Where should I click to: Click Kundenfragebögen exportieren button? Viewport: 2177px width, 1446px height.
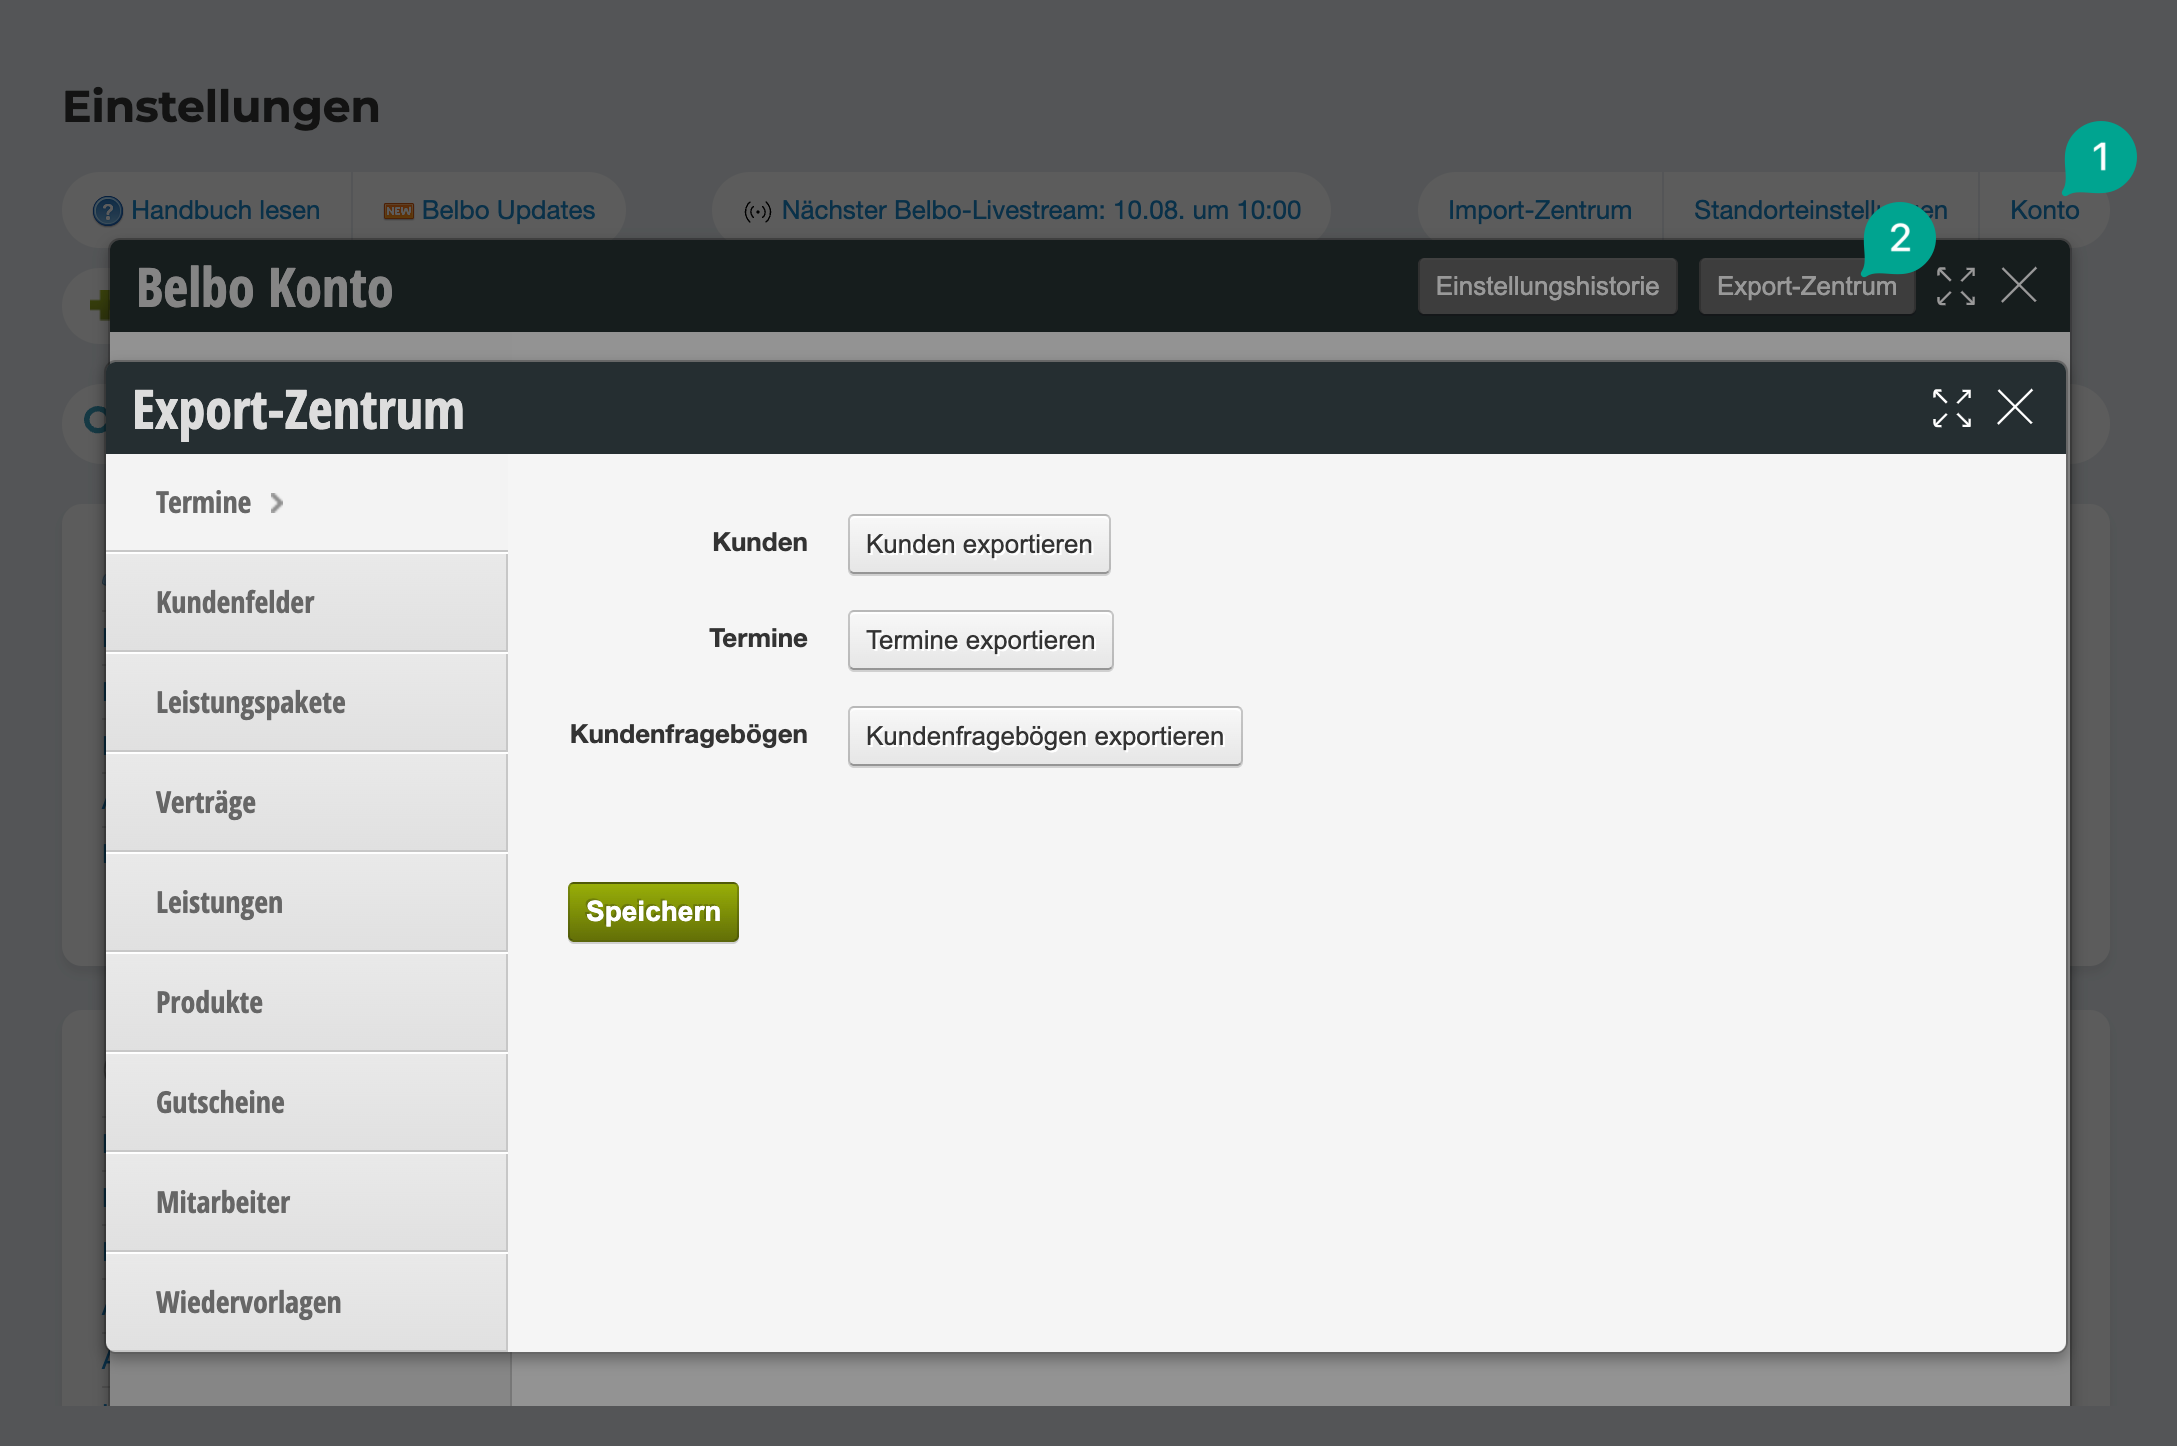[1045, 736]
